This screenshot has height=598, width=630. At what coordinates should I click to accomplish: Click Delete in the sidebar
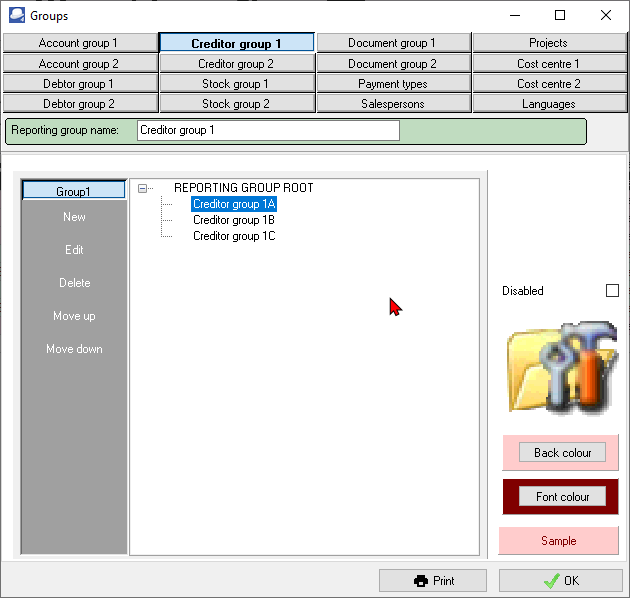(74, 283)
